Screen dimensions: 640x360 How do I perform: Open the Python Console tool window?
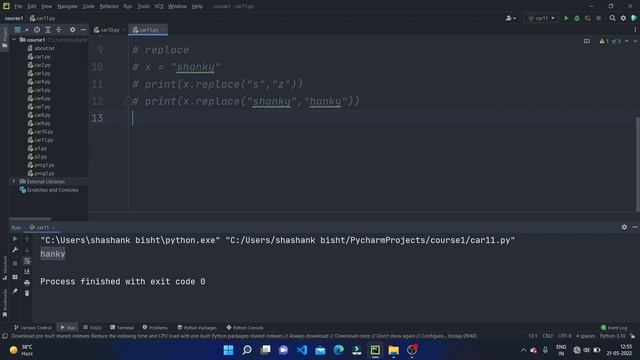[x=245, y=327]
